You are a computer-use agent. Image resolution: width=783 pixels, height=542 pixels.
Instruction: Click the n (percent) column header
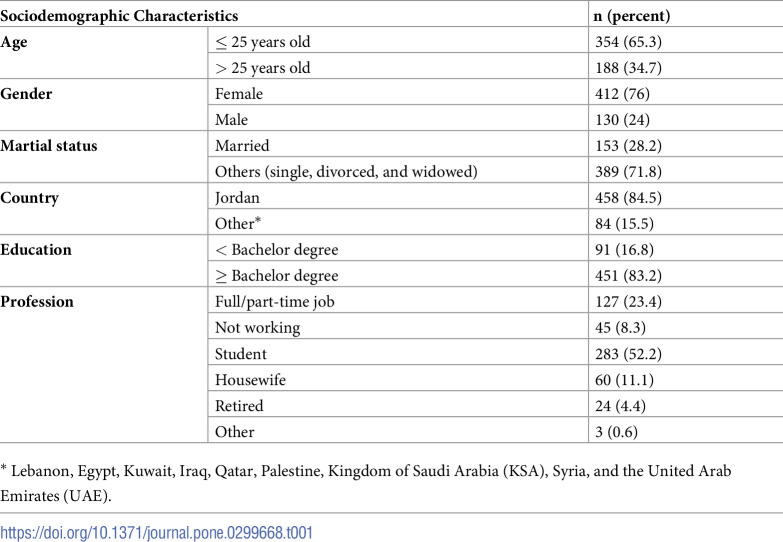coord(632,16)
